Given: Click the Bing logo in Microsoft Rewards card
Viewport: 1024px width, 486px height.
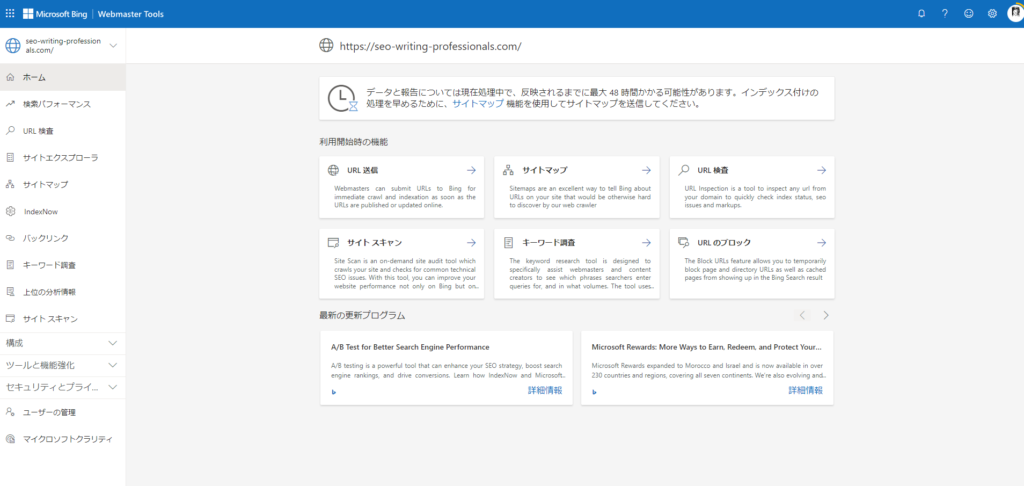Looking at the screenshot, I should coord(594,392).
